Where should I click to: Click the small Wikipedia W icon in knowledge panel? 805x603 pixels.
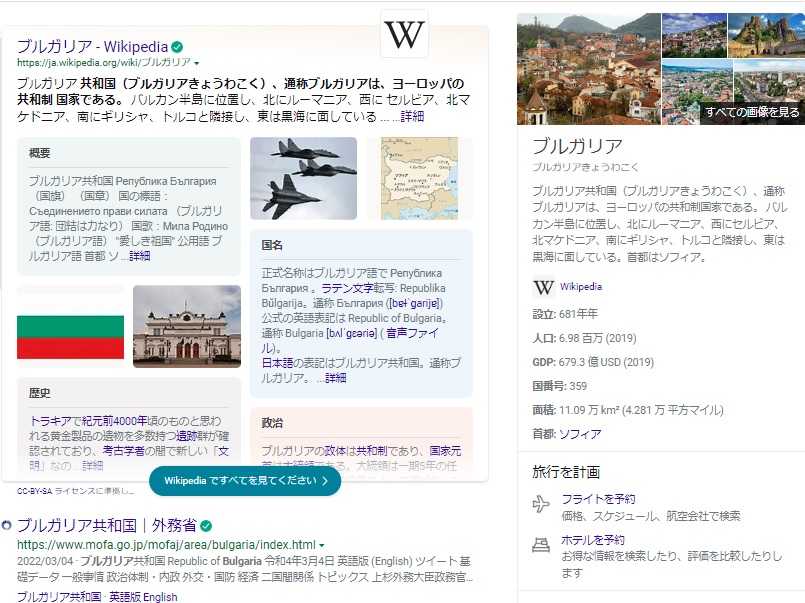coord(543,287)
